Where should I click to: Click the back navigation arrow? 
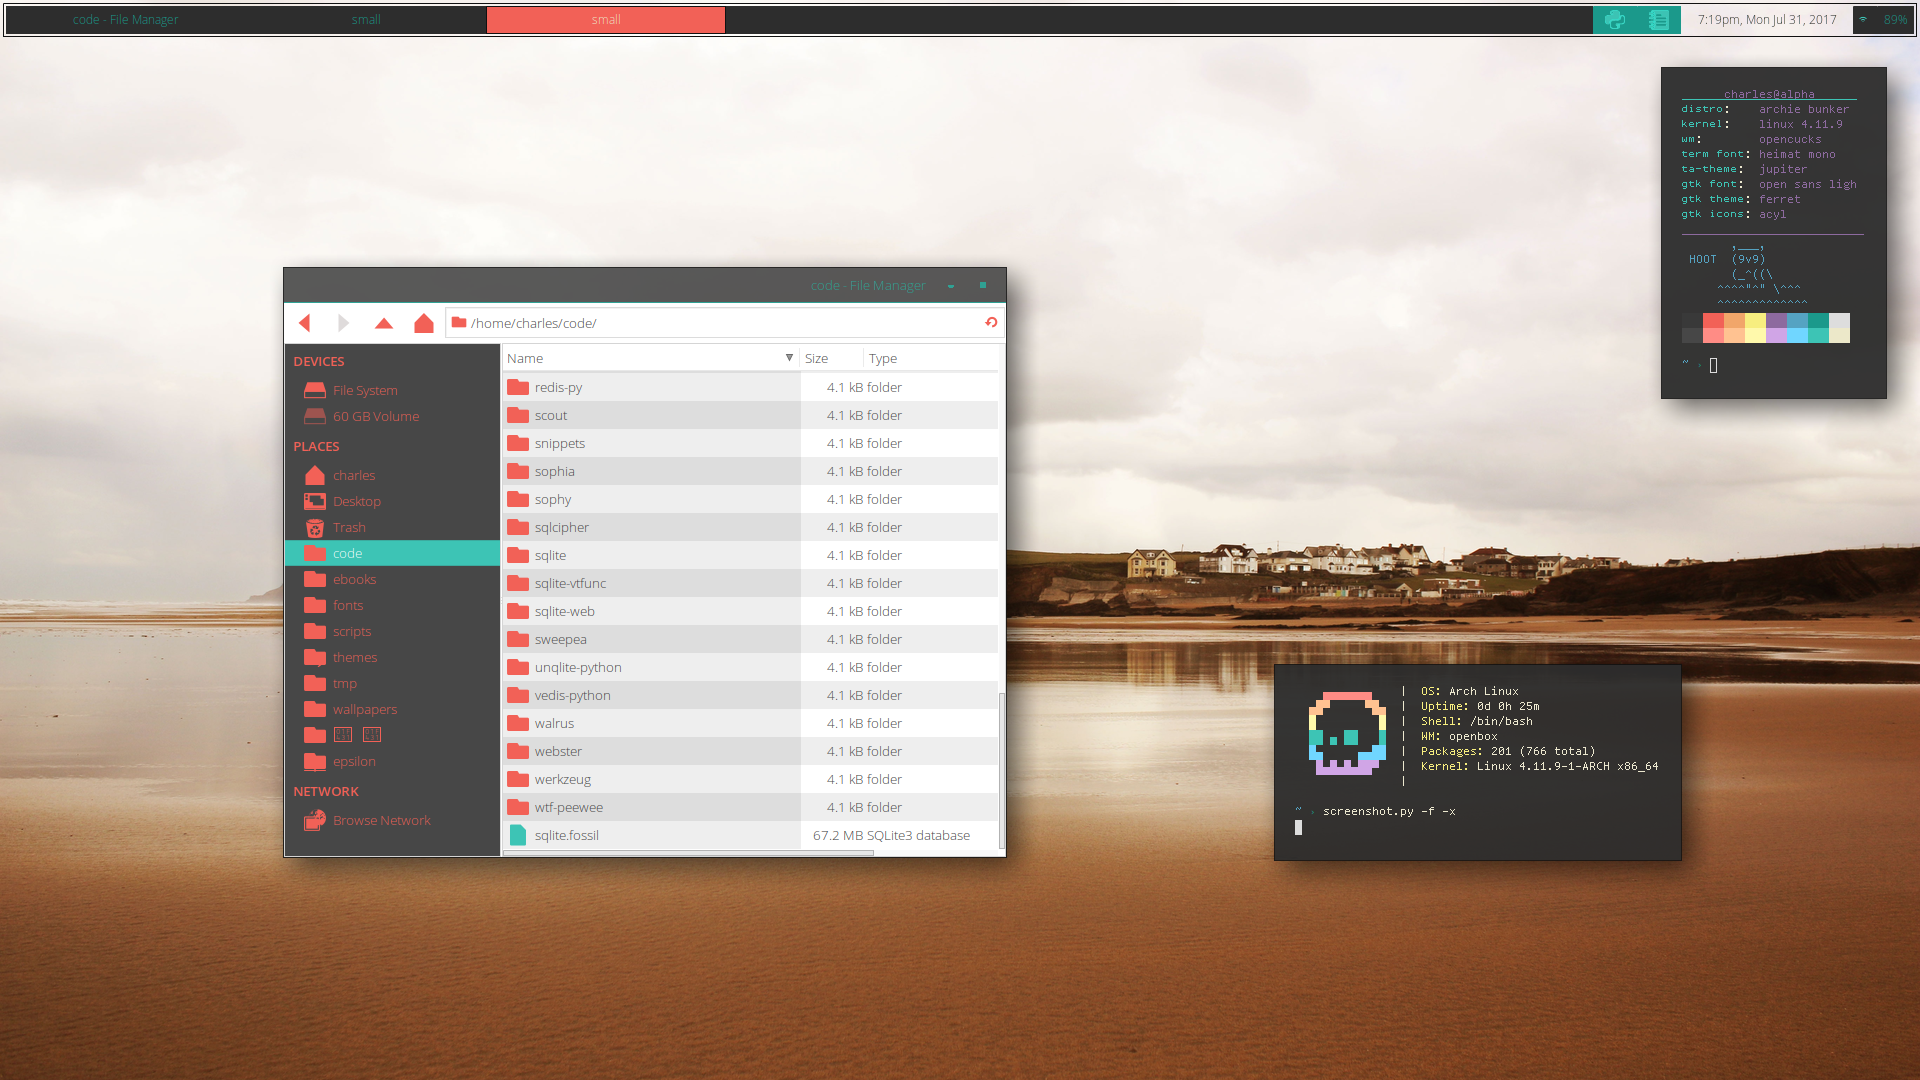(x=305, y=323)
